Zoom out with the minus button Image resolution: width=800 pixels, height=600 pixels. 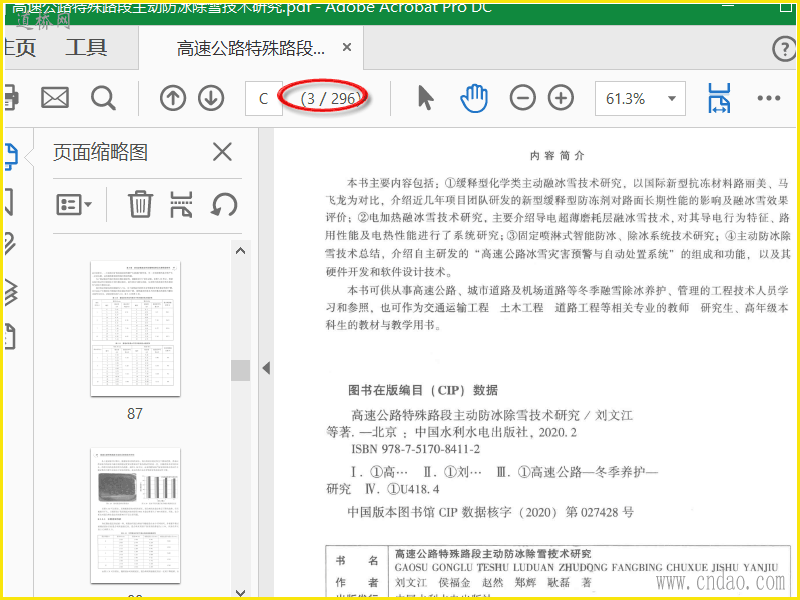(x=523, y=98)
